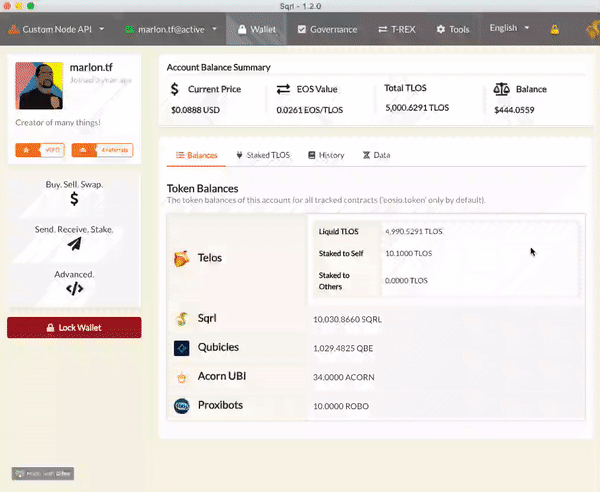Click the 0.0261 EOS/TLOS value
The image size is (600, 492).
310,110
